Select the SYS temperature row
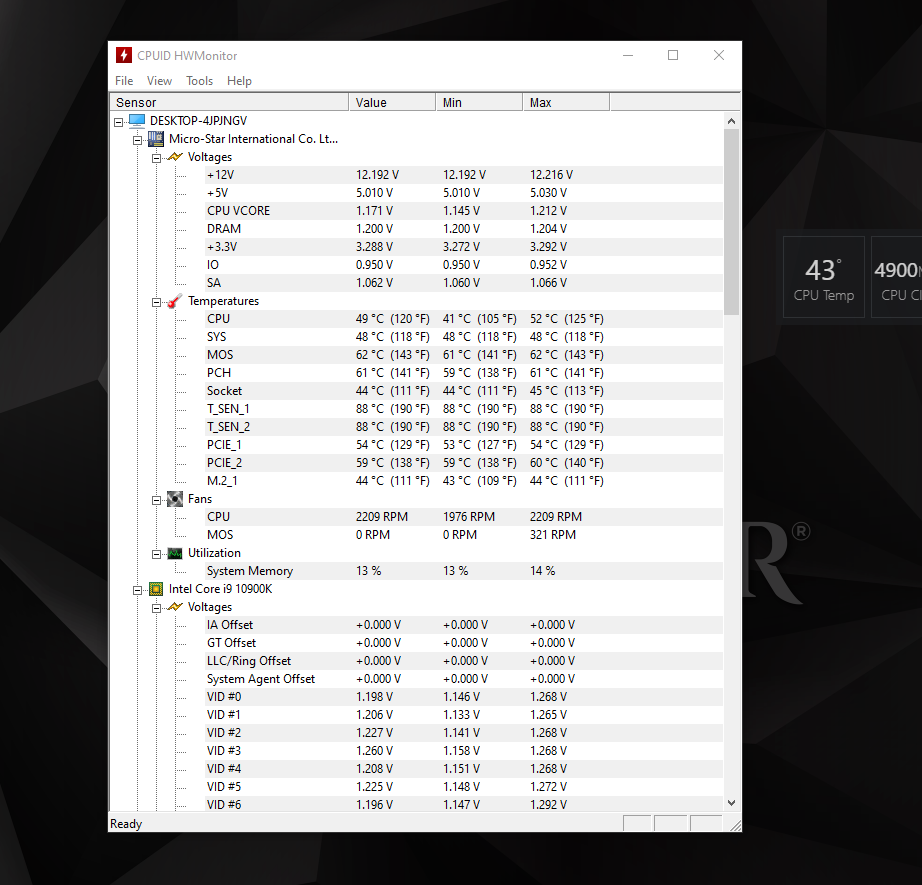Viewport: 922px width, 885px height. 463,337
